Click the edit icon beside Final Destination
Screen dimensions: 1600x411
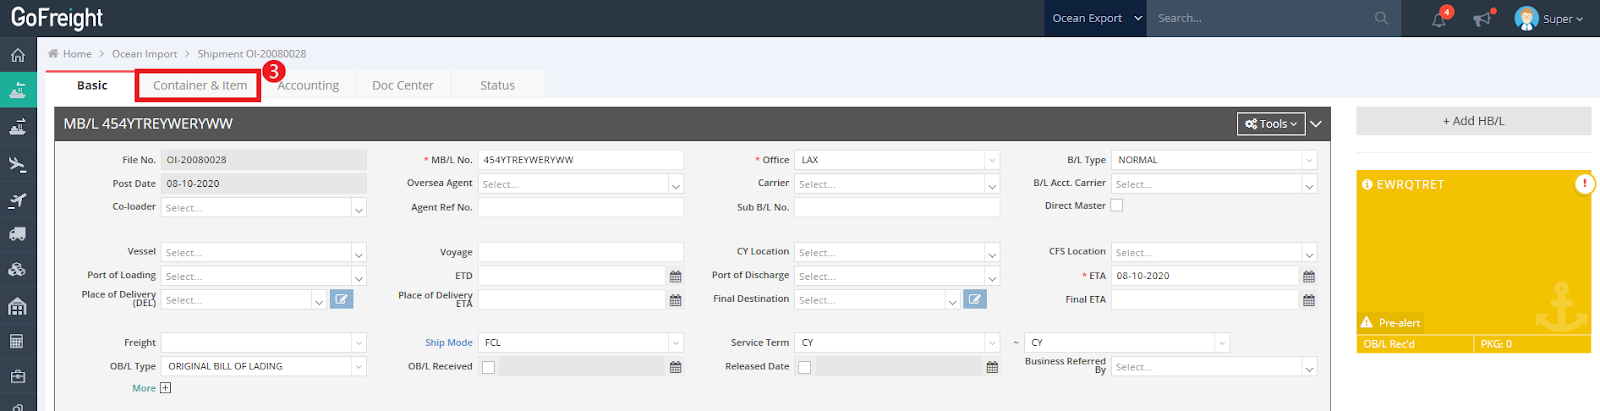[974, 299]
